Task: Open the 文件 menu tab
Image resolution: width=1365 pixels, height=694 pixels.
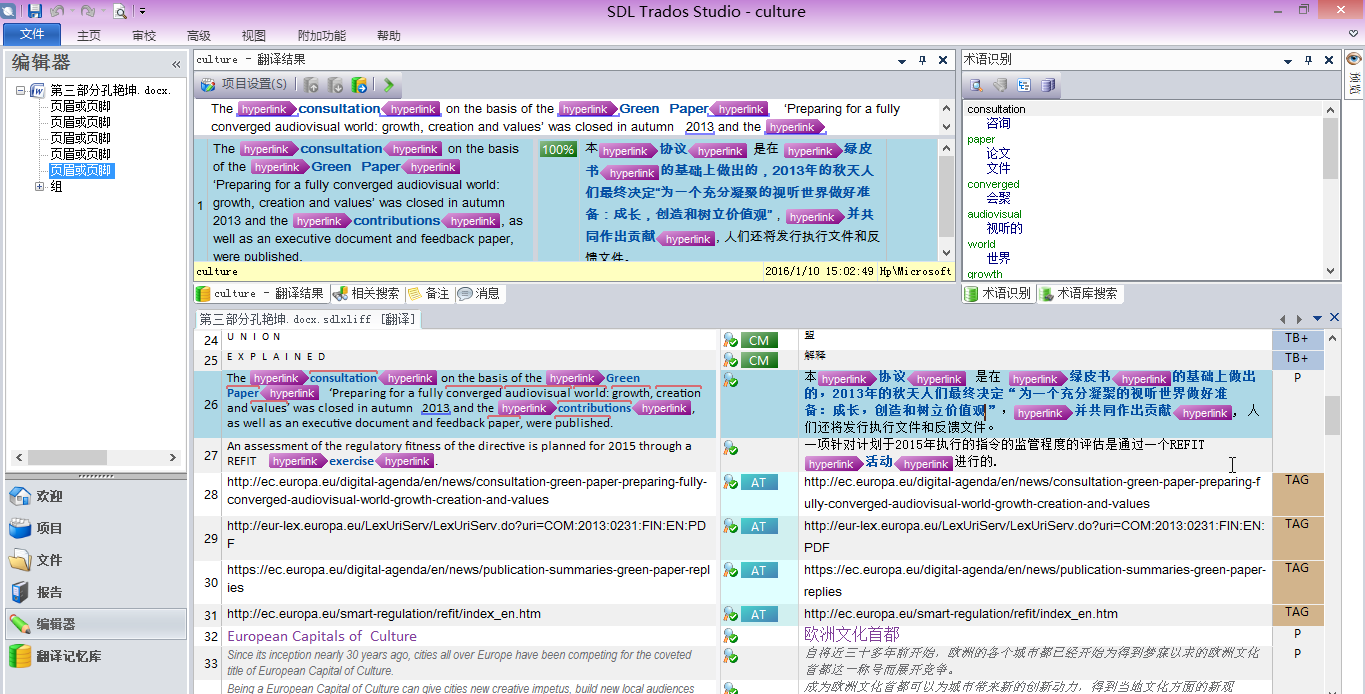Action: point(32,35)
